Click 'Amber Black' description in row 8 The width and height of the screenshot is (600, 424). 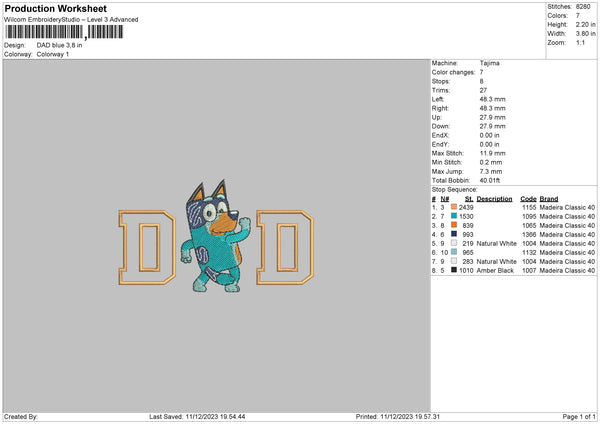[495, 271]
